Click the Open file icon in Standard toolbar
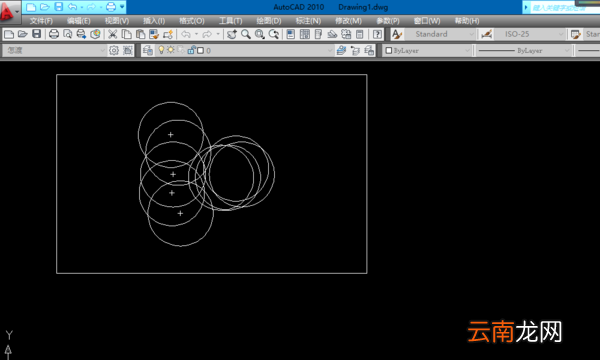Screen dimensions: 600x360 [x=23, y=34]
